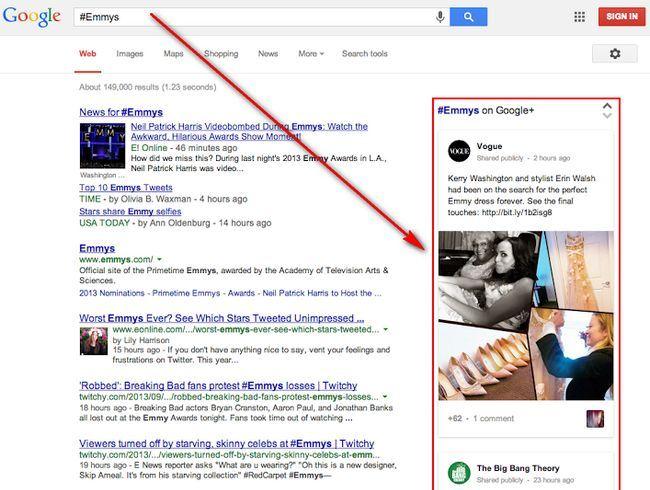Expand dropdown arrow next to eonline URL
Screen dimensions: 650x490
coord(386,330)
